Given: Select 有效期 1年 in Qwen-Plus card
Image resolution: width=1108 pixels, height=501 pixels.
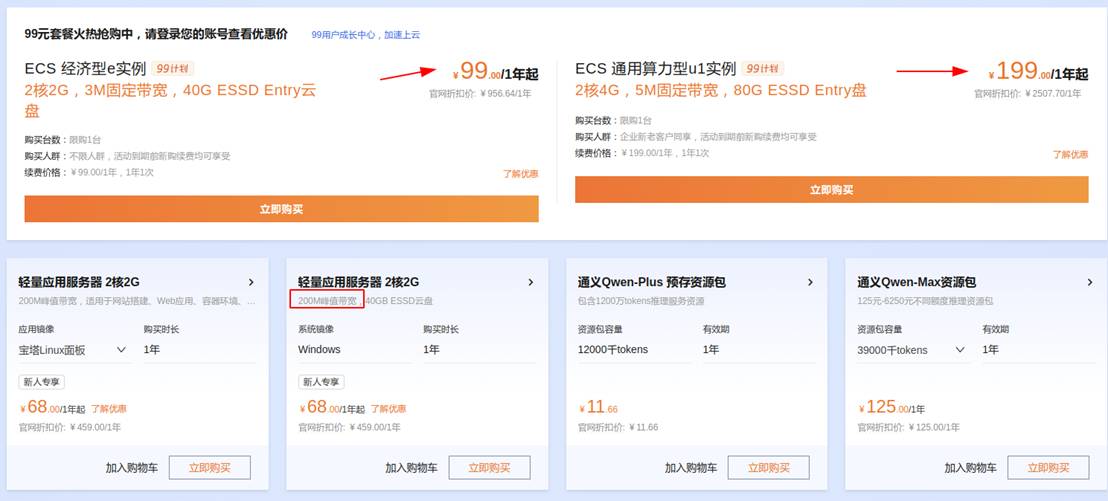Looking at the screenshot, I should pyautogui.click(x=759, y=350).
